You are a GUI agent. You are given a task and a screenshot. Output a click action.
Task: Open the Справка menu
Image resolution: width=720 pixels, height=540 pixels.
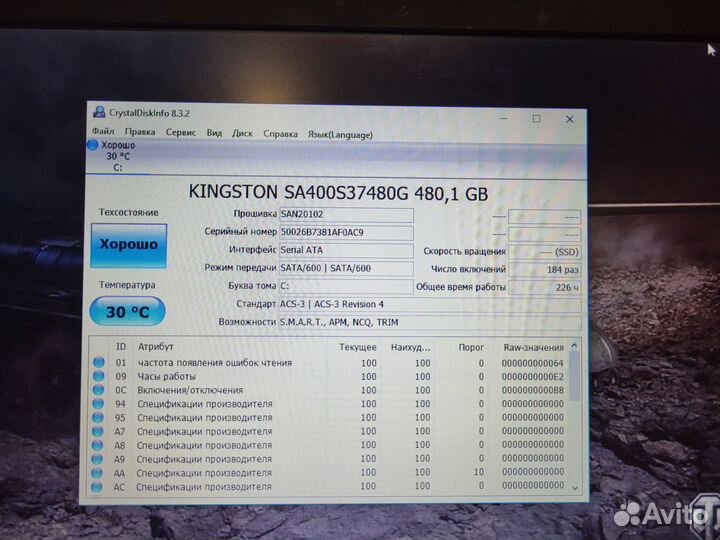coord(280,134)
